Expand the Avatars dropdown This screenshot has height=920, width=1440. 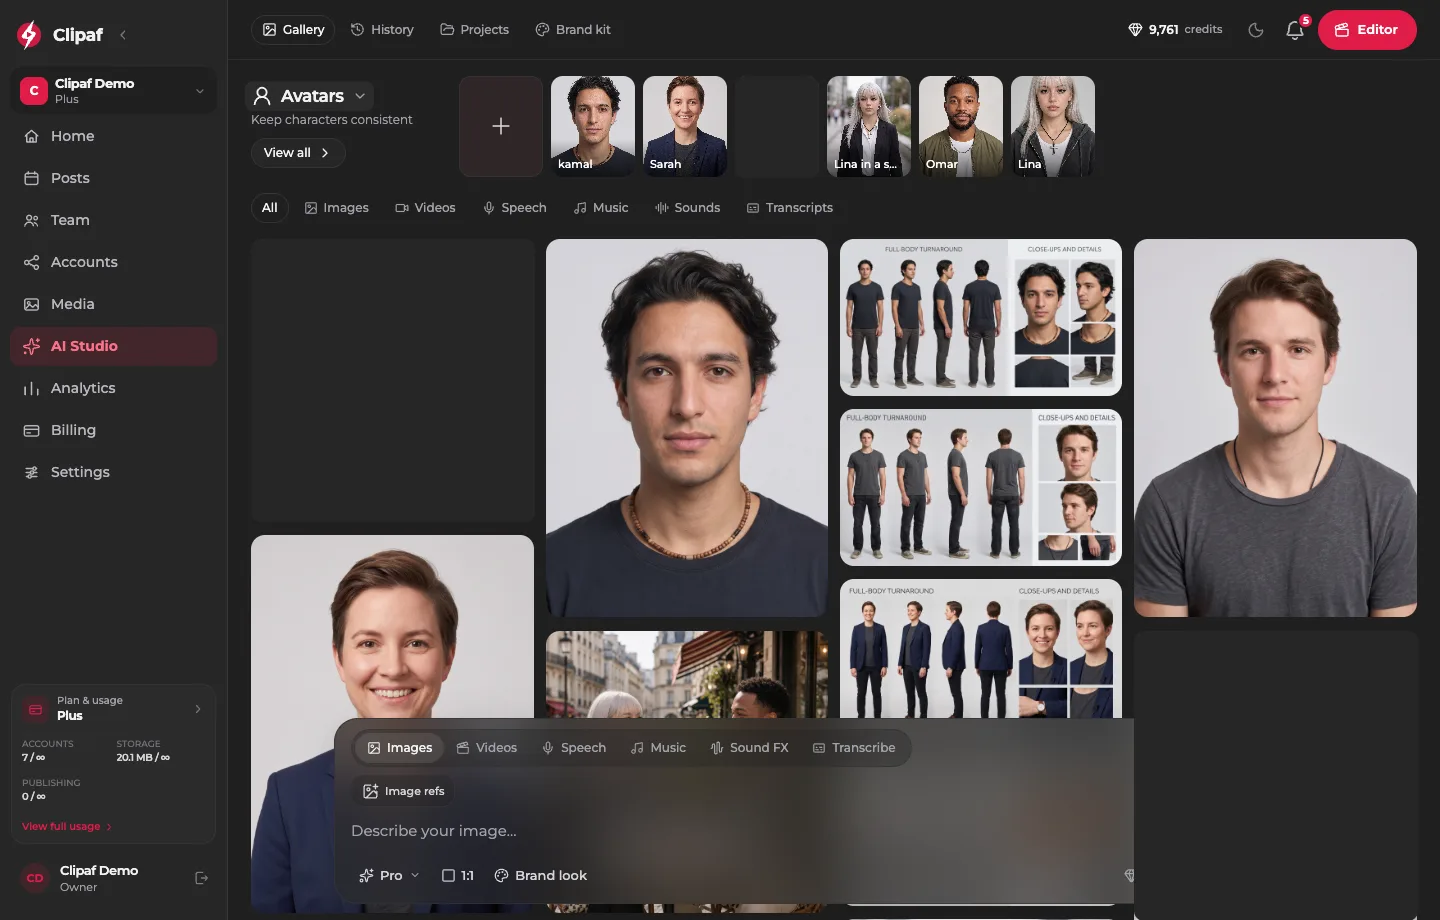pyautogui.click(x=309, y=96)
